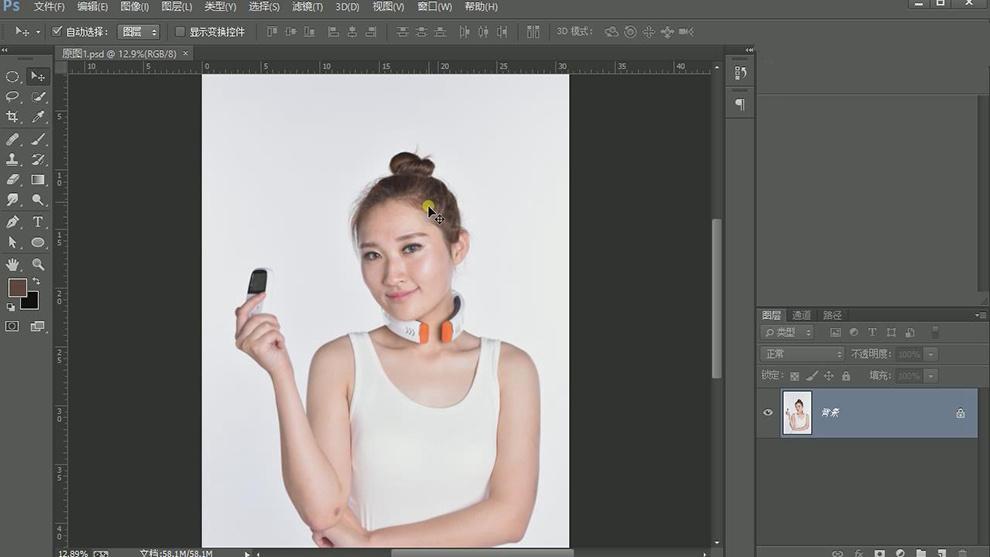Select the Gradient tool
The width and height of the screenshot is (990, 557).
pyautogui.click(x=38, y=180)
